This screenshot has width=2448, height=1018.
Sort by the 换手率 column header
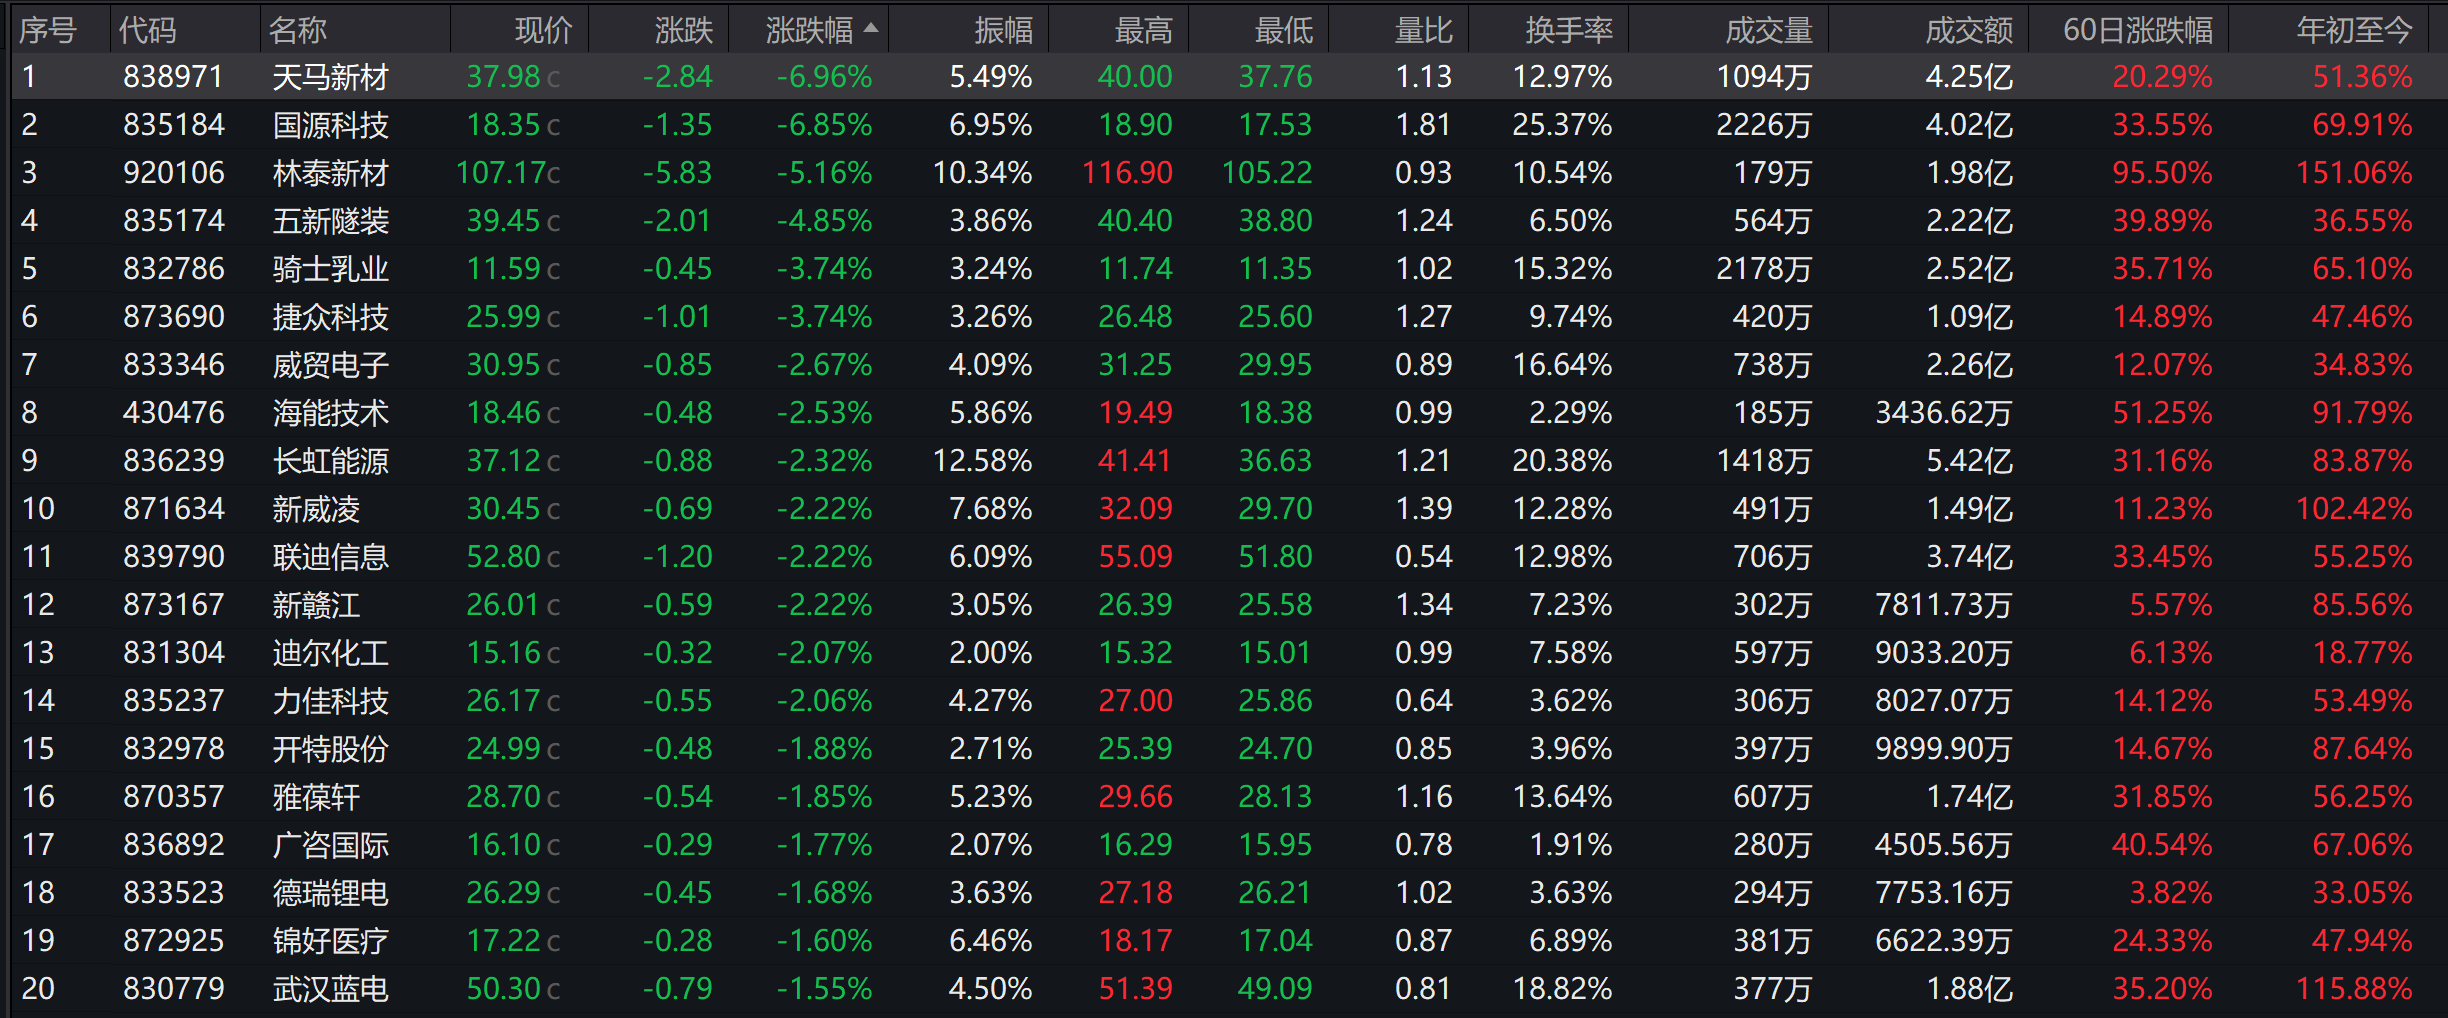point(1569,30)
